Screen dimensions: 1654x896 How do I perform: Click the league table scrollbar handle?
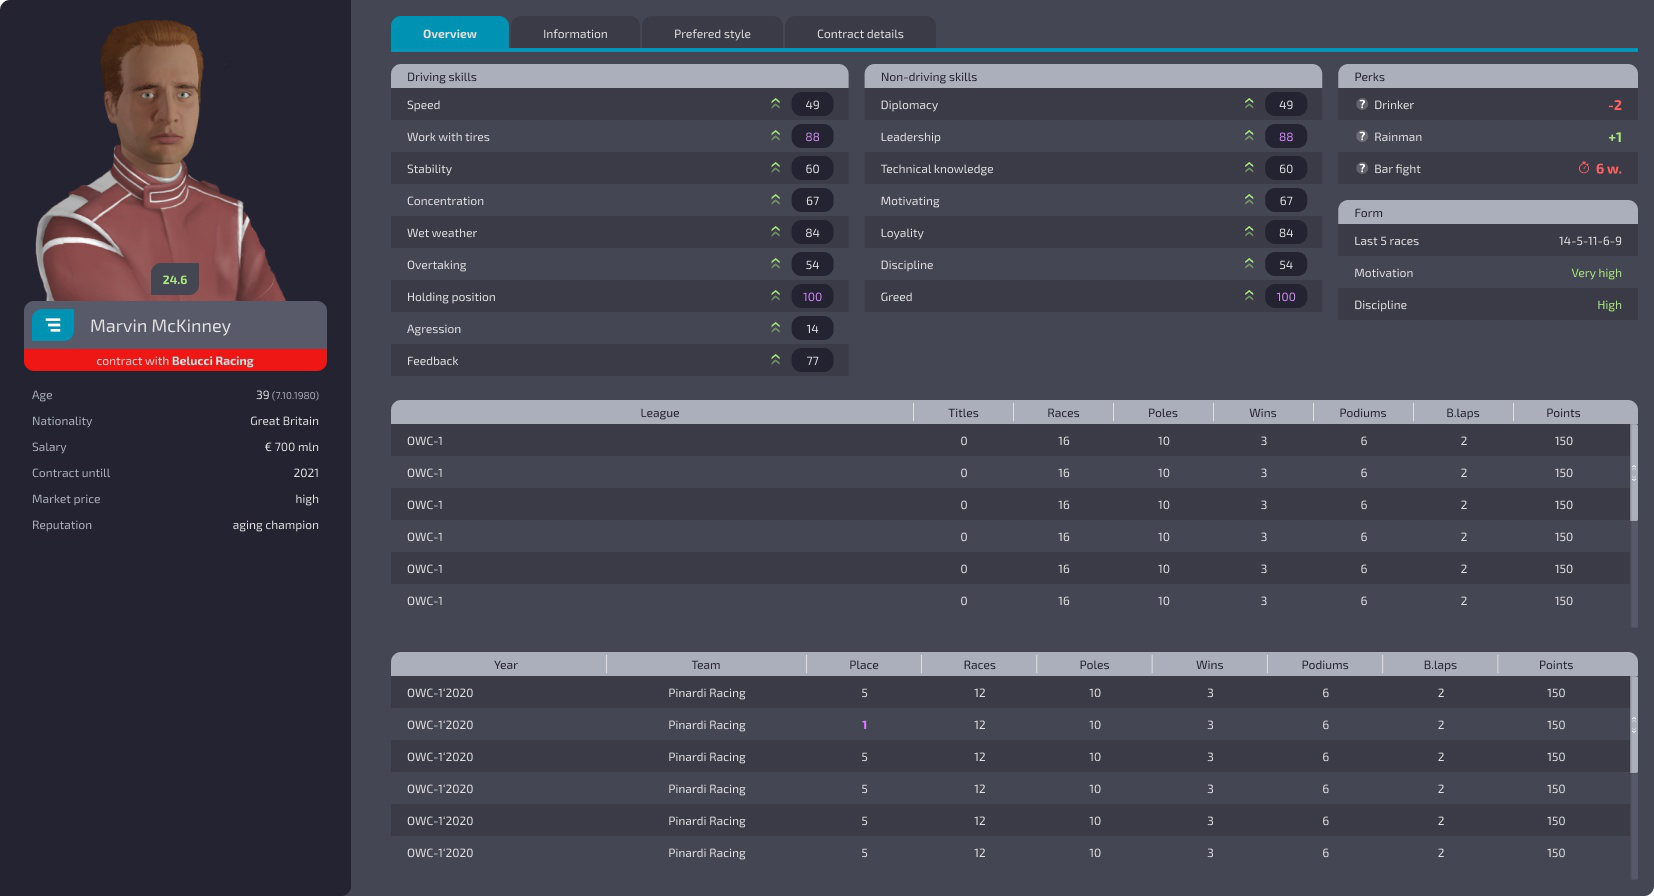coord(1634,473)
